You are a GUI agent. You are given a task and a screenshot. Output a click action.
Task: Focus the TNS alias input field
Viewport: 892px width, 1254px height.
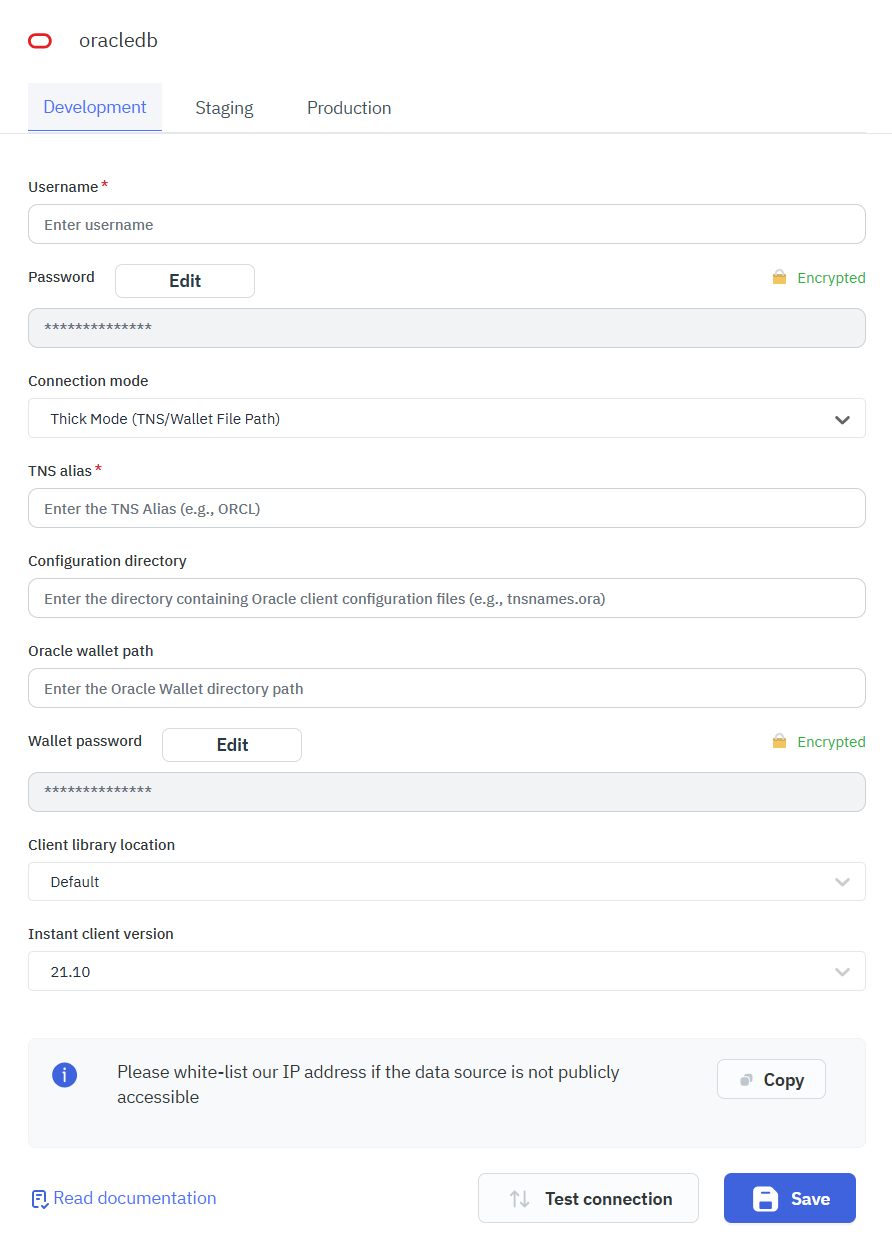447,508
